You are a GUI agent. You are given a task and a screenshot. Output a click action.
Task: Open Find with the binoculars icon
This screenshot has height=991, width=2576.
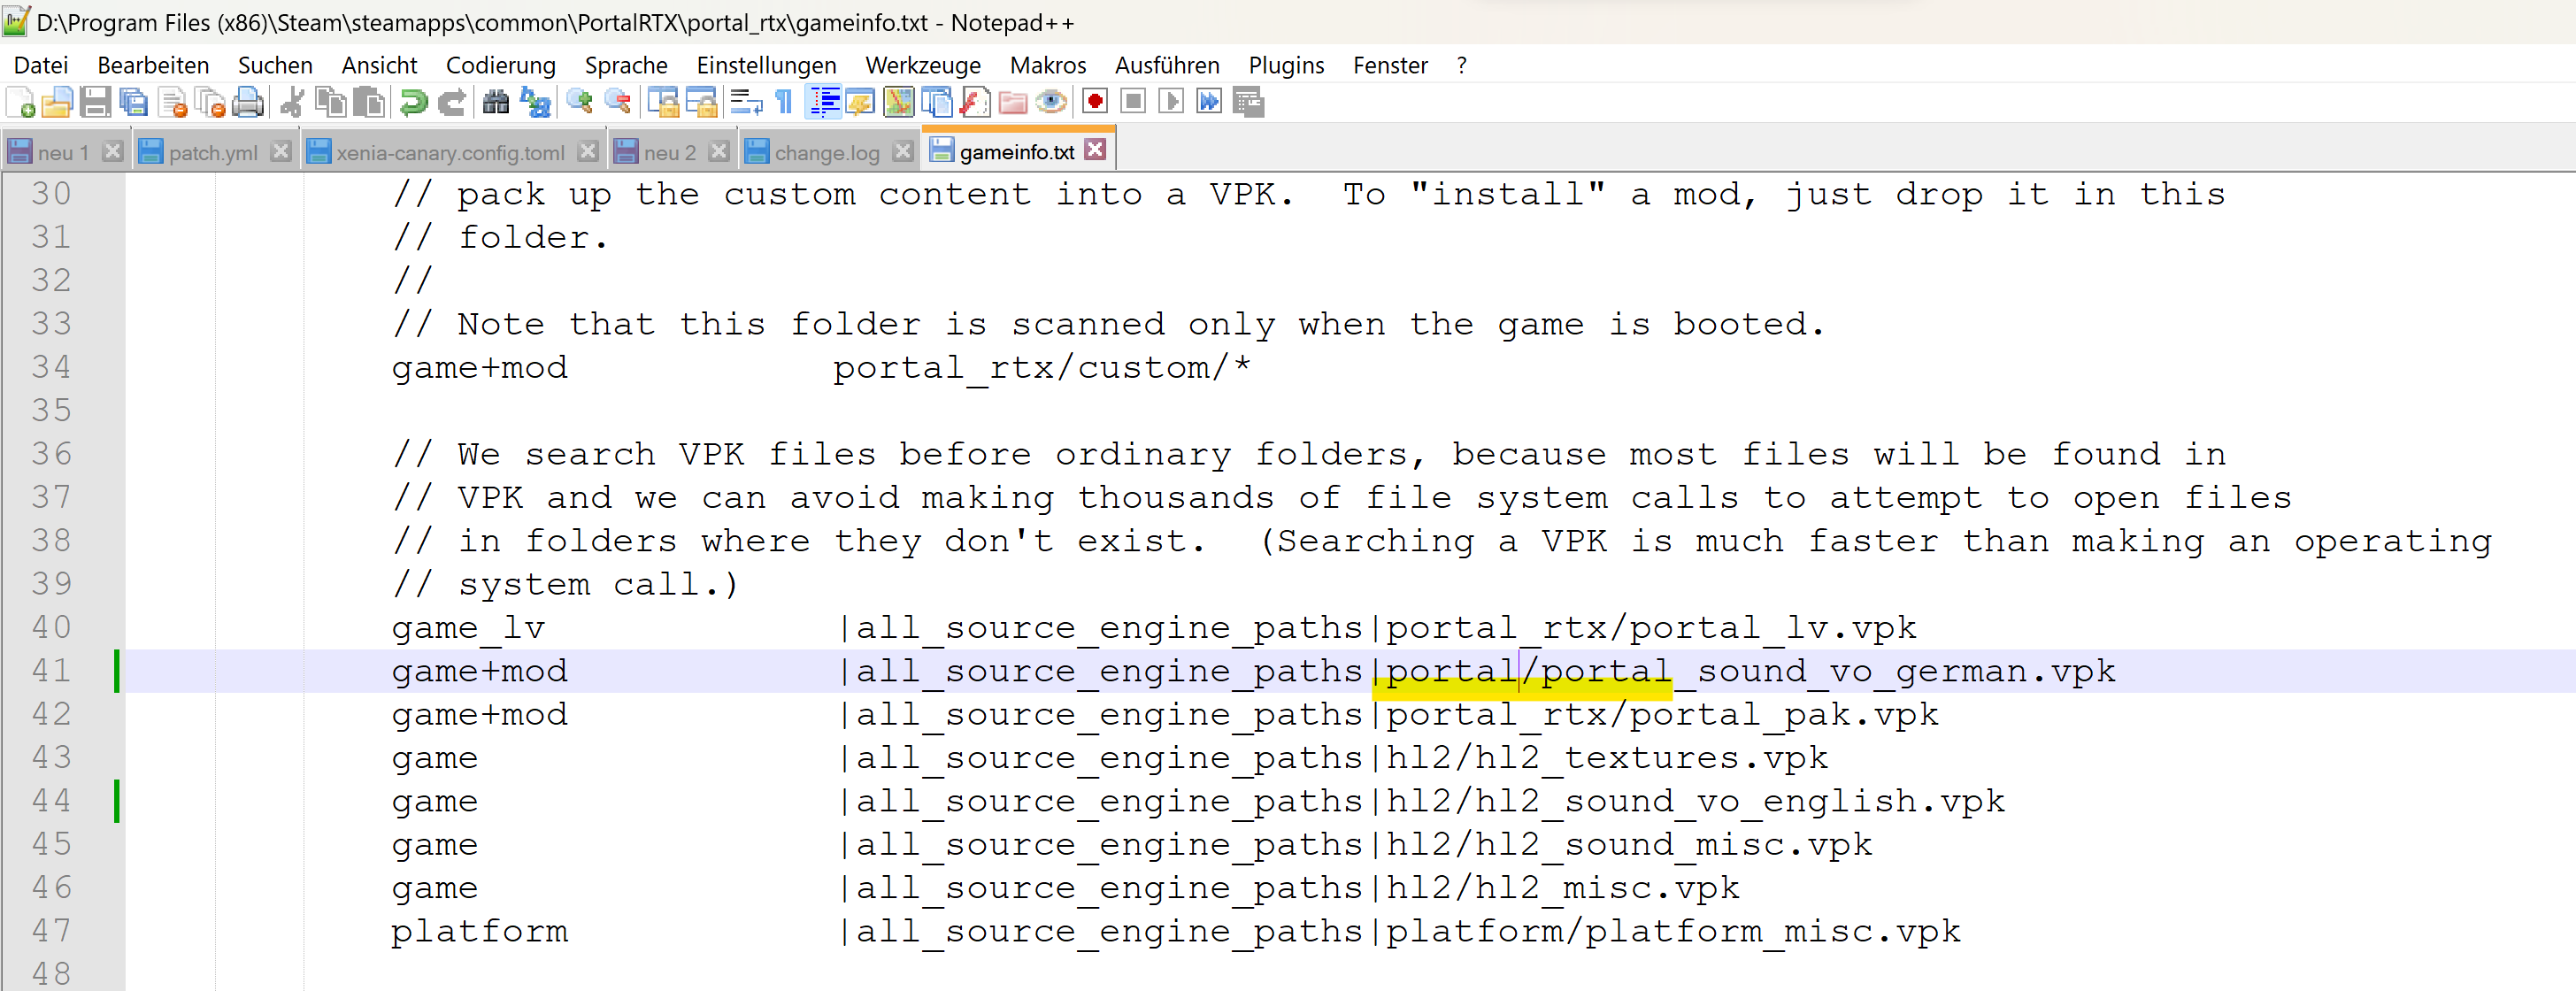496,102
